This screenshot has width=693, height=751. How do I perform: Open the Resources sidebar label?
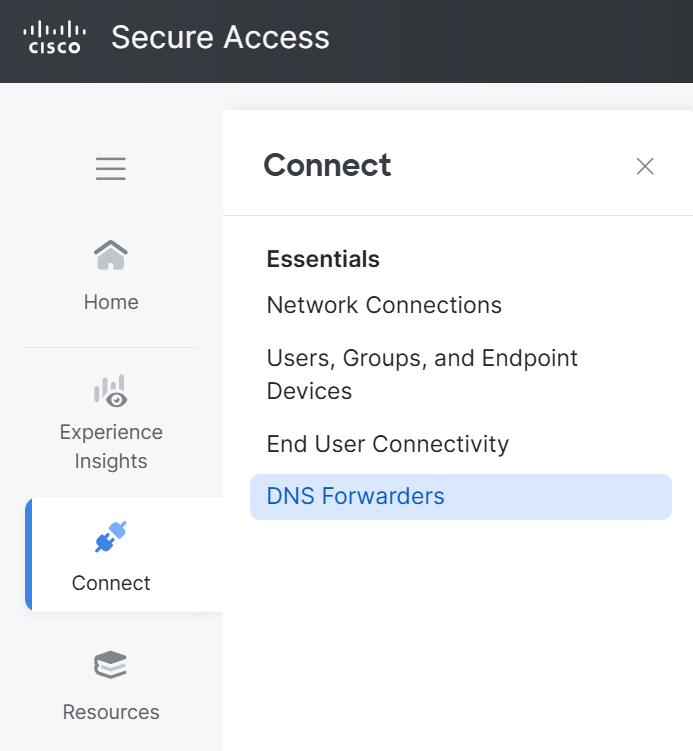pyautogui.click(x=111, y=712)
